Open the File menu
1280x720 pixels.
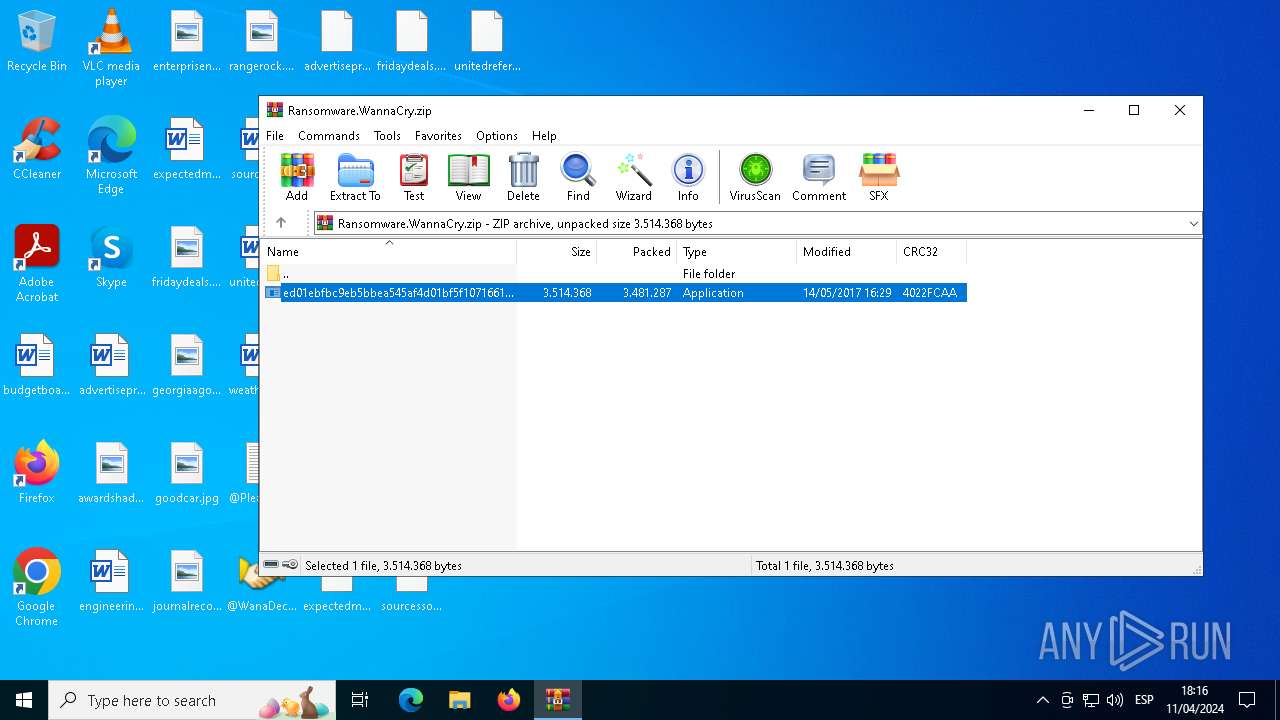(x=275, y=136)
